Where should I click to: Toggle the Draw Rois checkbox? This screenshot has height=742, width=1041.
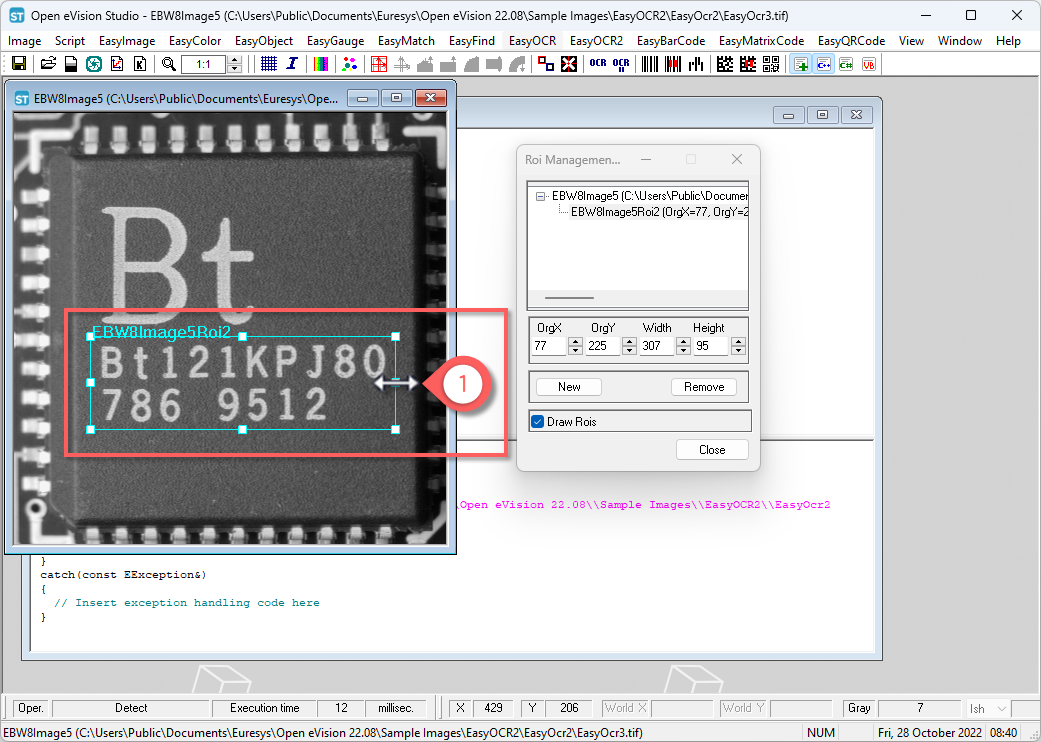coord(538,421)
